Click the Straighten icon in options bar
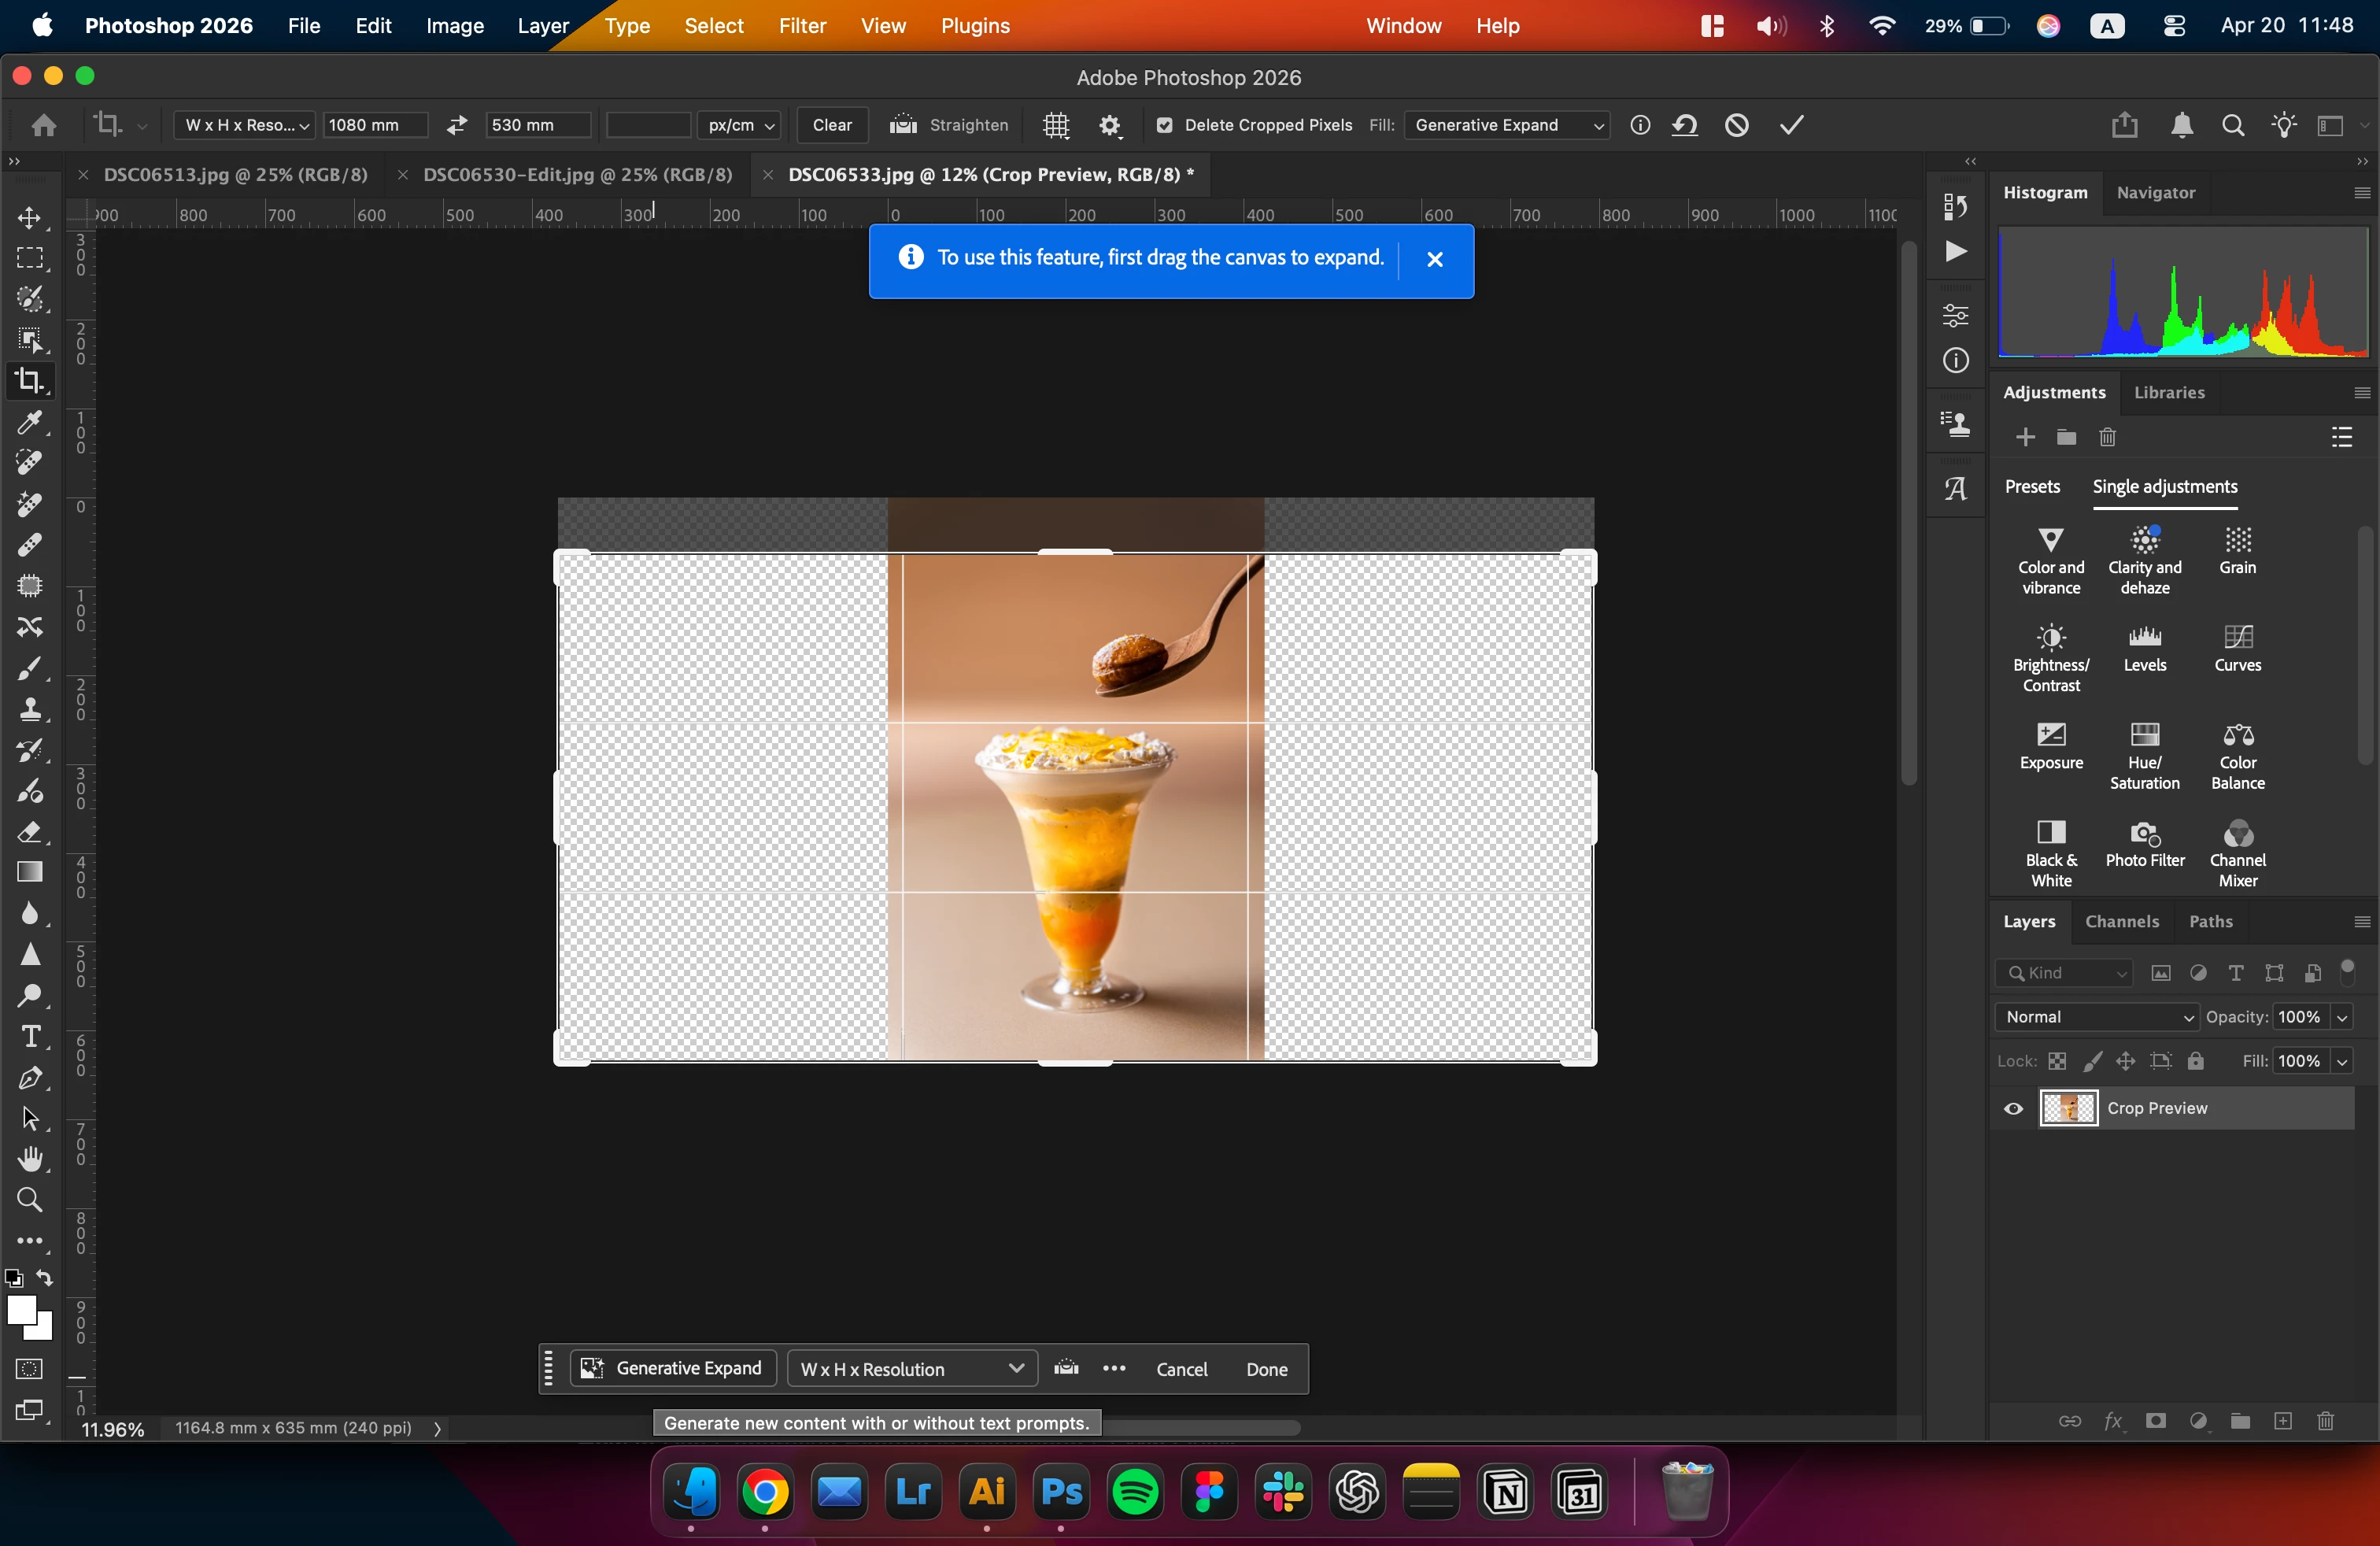This screenshot has height=1546, width=2380. (x=903, y=125)
